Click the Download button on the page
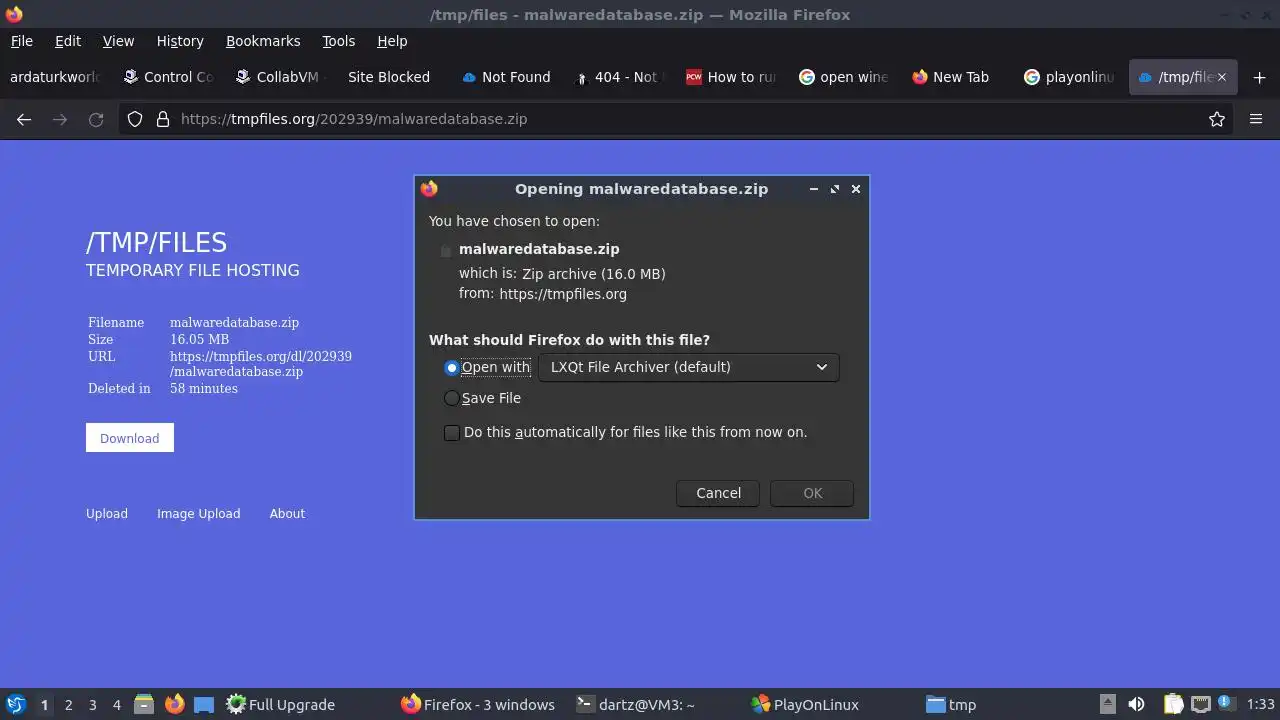The width and height of the screenshot is (1280, 720). point(130,438)
